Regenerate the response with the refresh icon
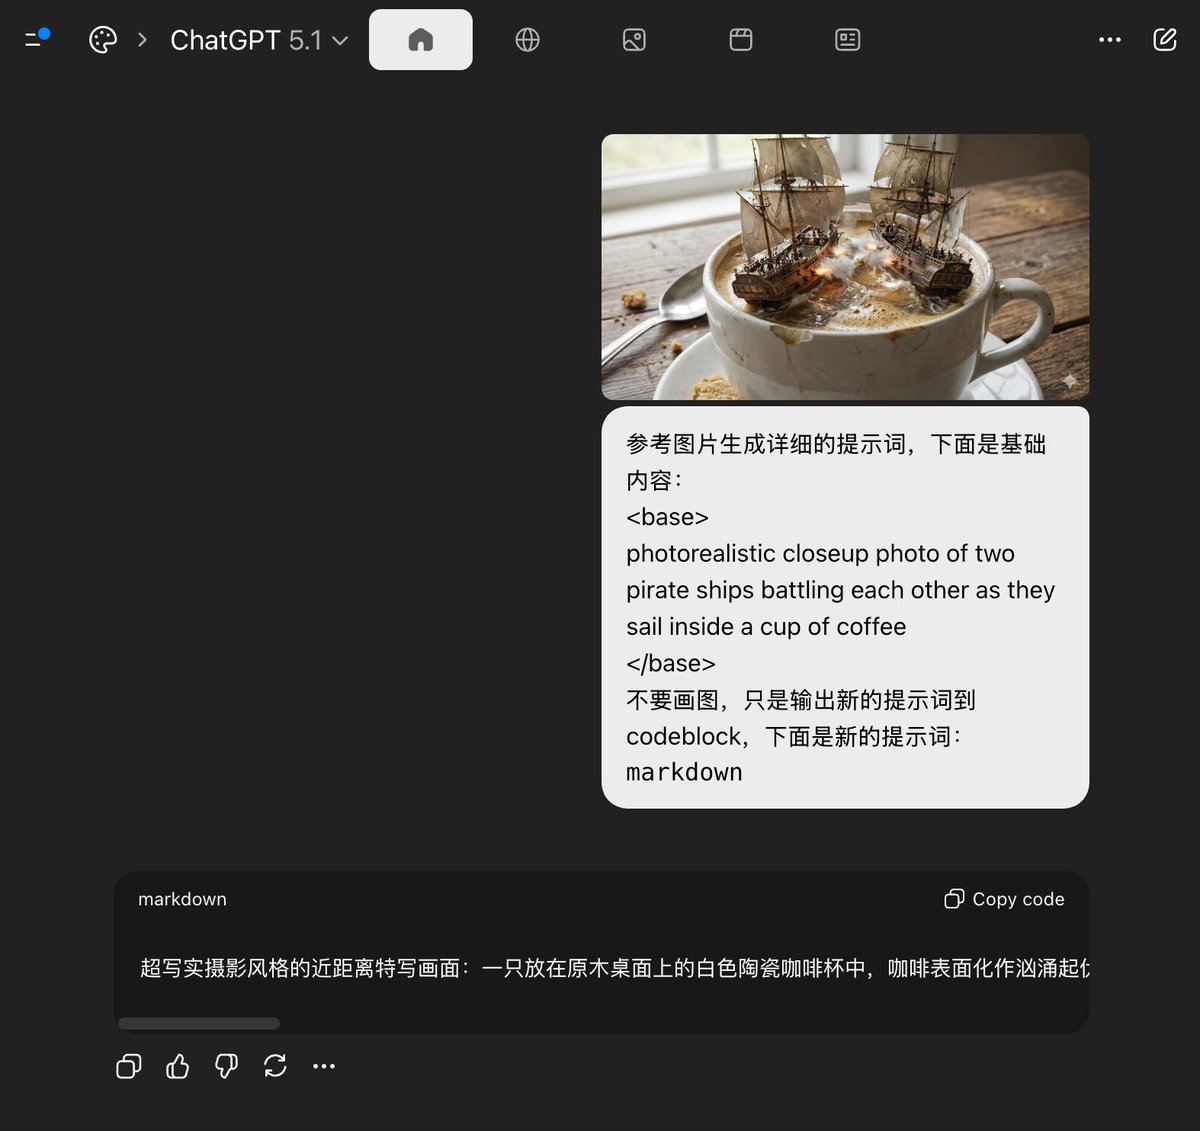 pos(275,1066)
